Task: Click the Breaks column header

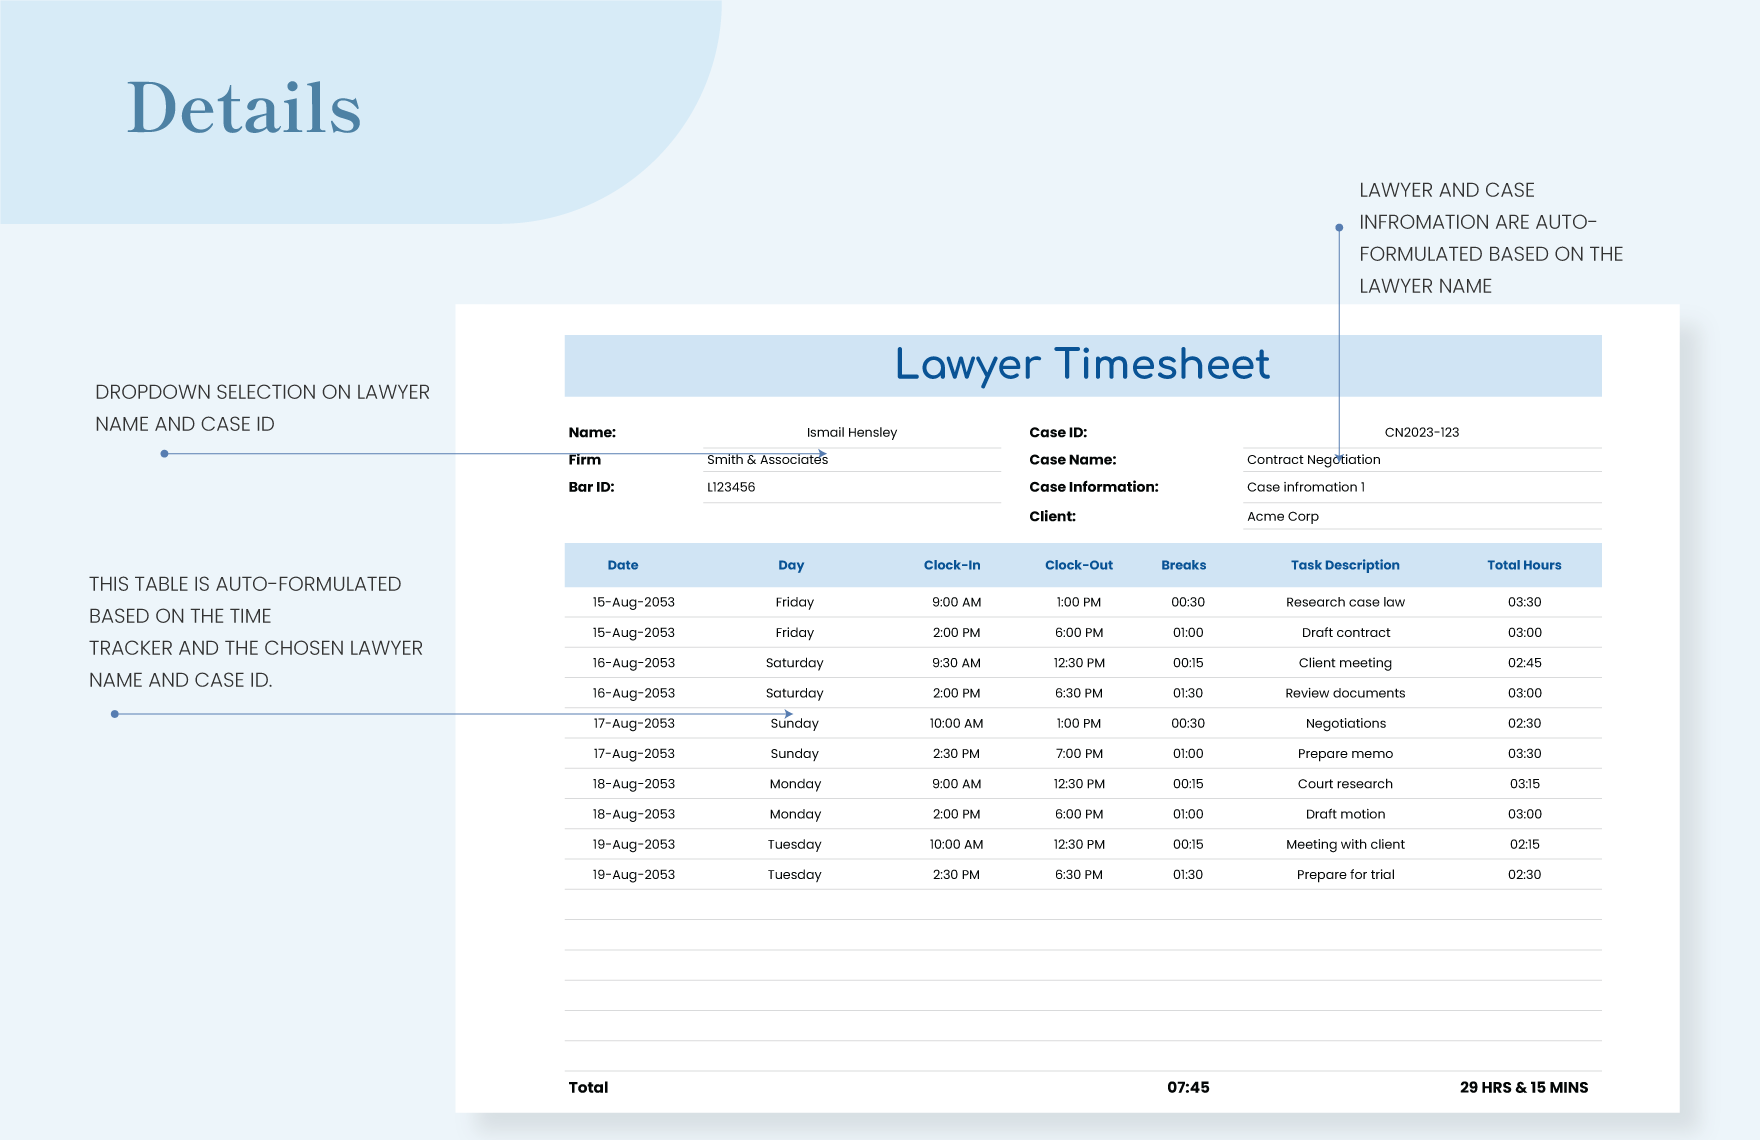Action: pyautogui.click(x=1184, y=565)
